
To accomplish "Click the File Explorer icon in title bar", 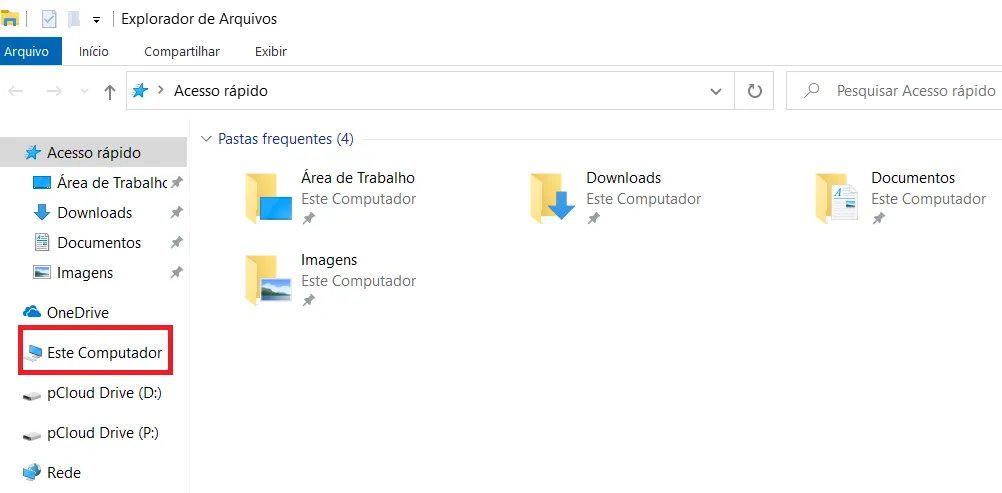I will (10, 19).
